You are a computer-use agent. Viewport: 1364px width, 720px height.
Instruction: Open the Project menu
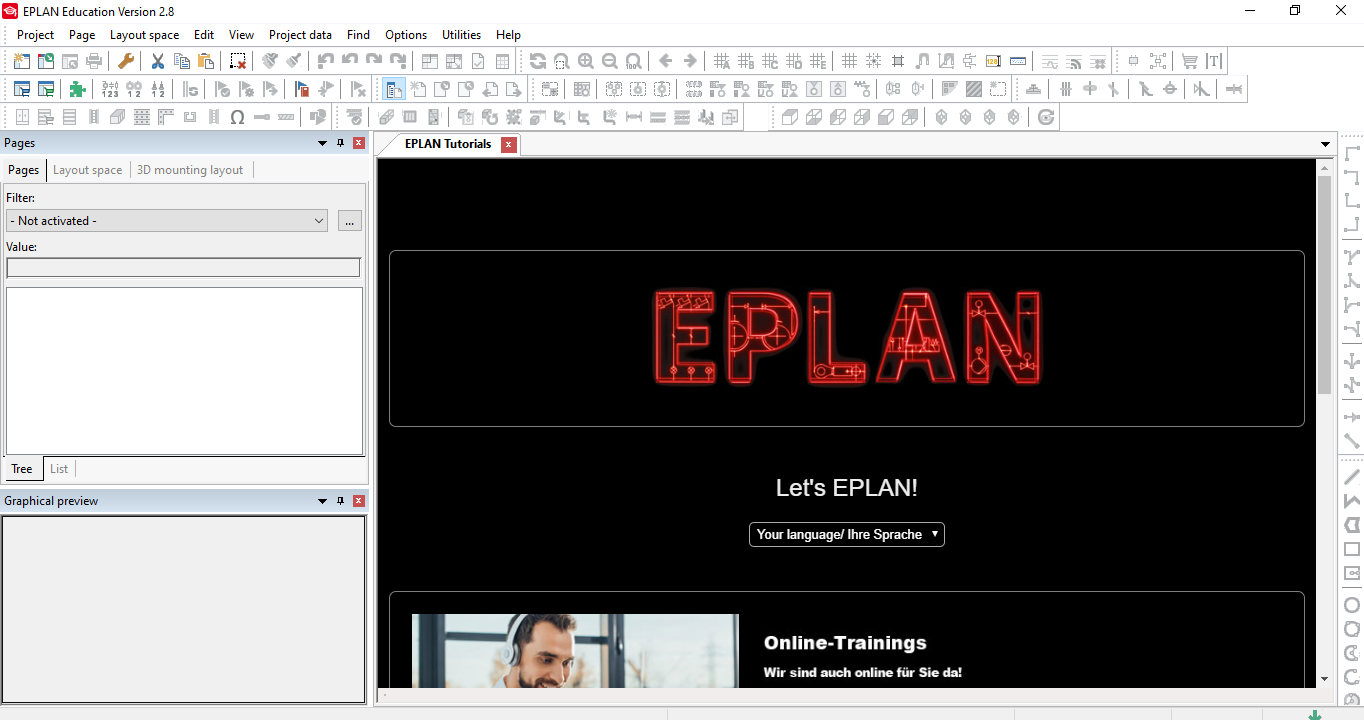click(36, 34)
